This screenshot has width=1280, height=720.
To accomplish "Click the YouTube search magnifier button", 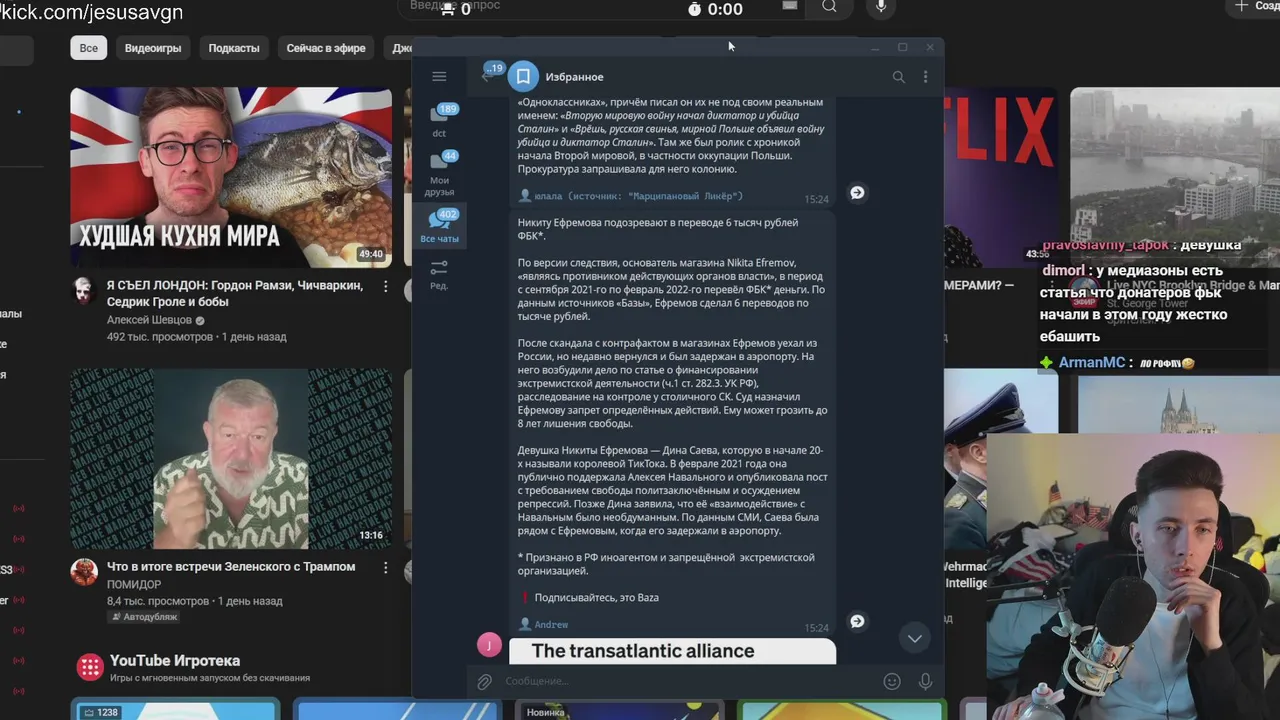I will (x=829, y=7).
